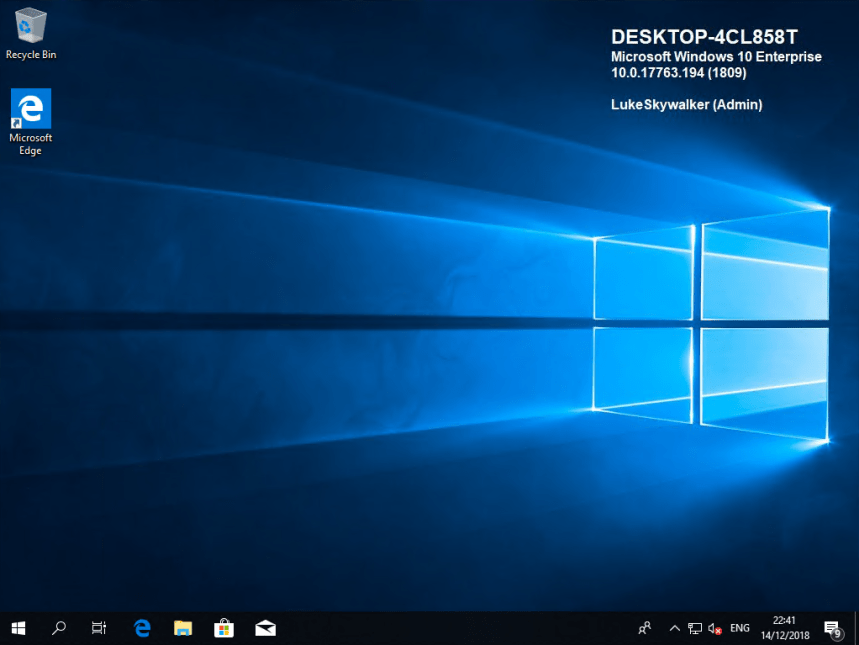Launch Edge from the taskbar
859x645 pixels.
pos(142,628)
